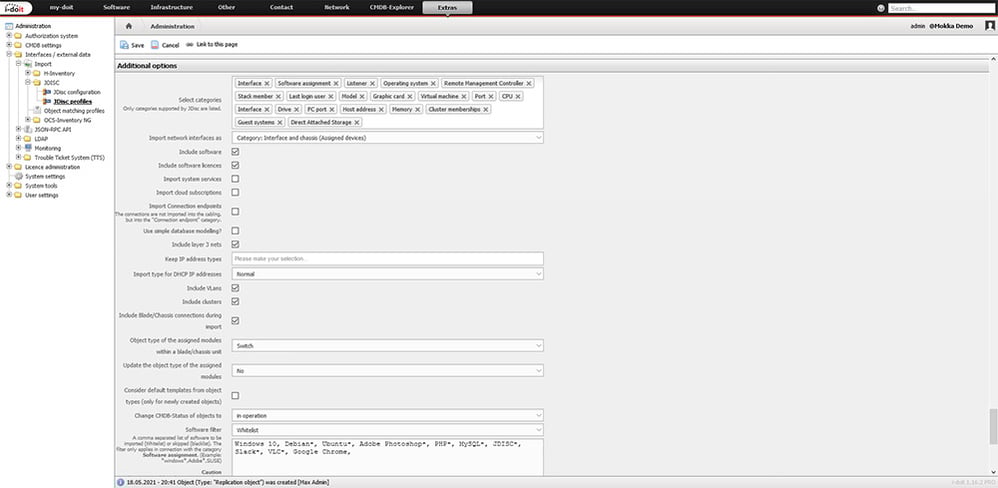This screenshot has height=488, width=998.
Task: Click the Cancel button
Action: tap(165, 45)
